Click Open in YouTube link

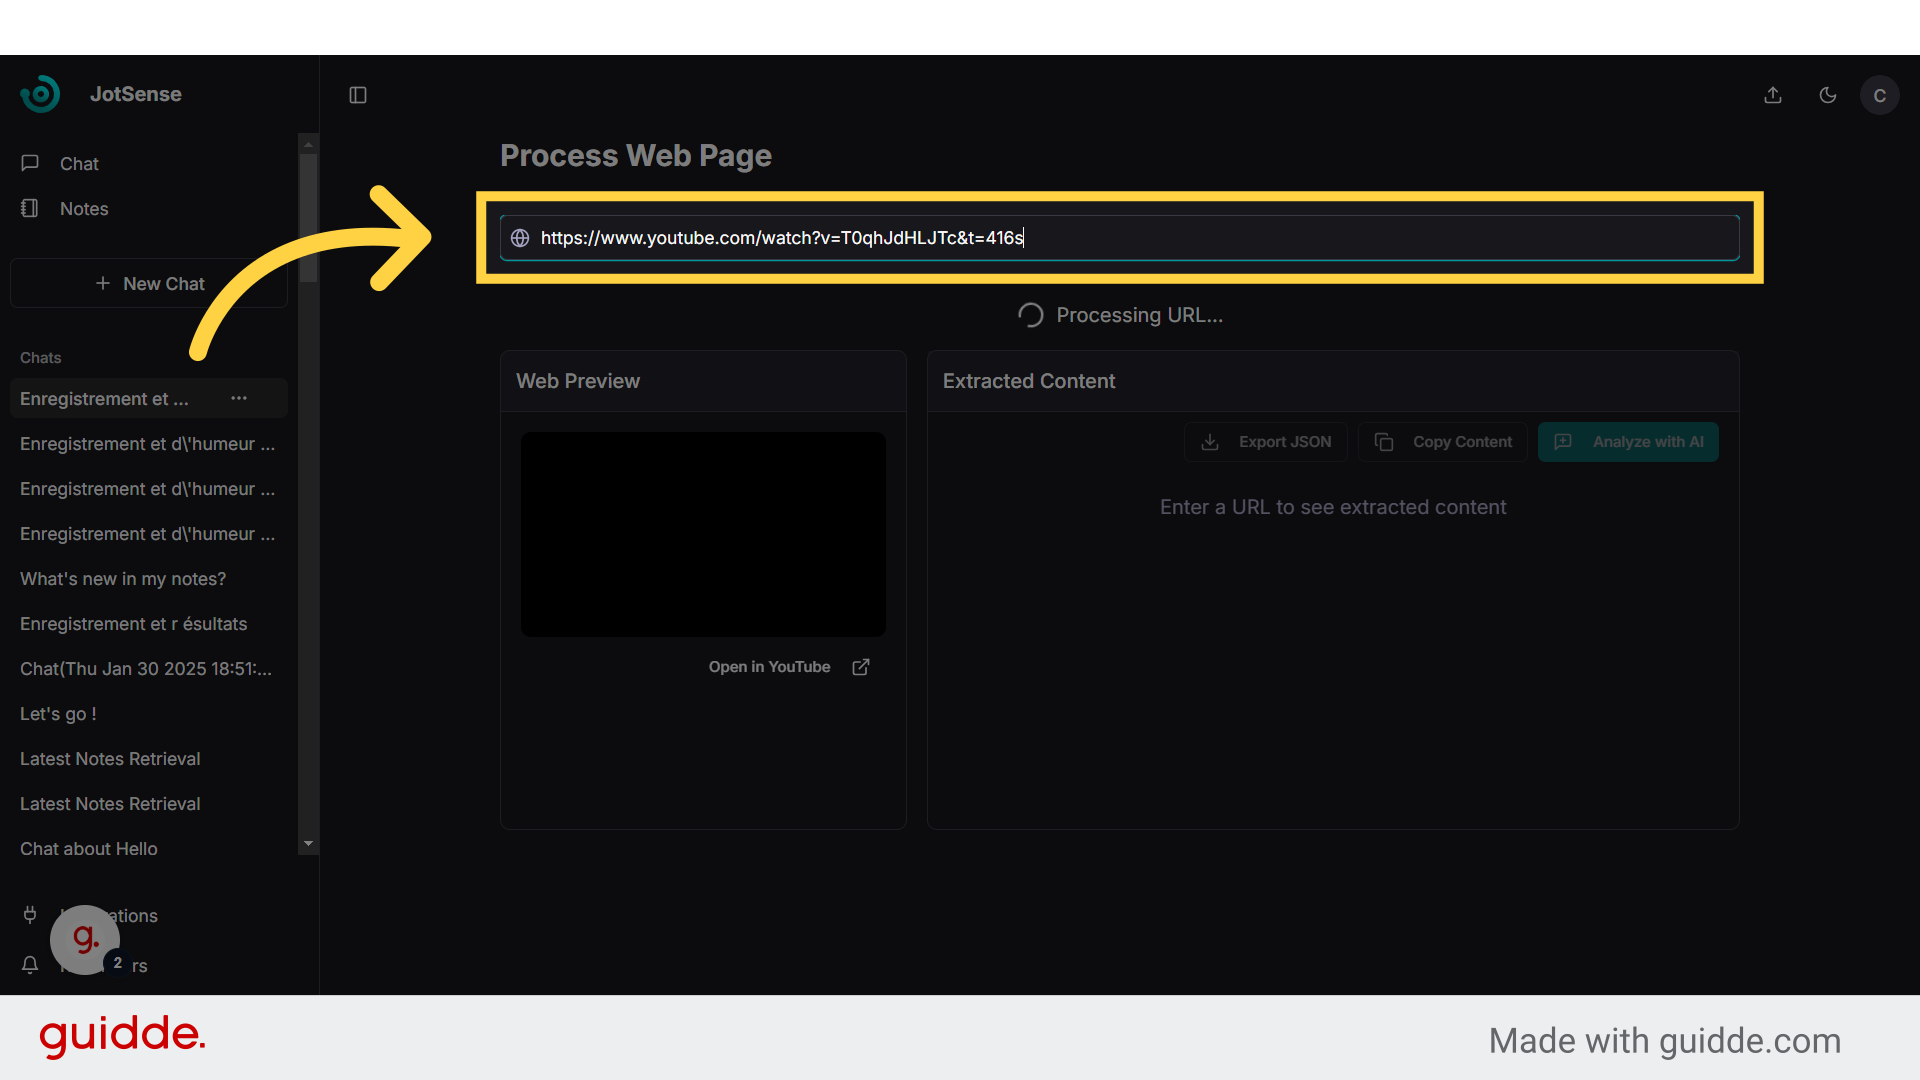(x=769, y=667)
